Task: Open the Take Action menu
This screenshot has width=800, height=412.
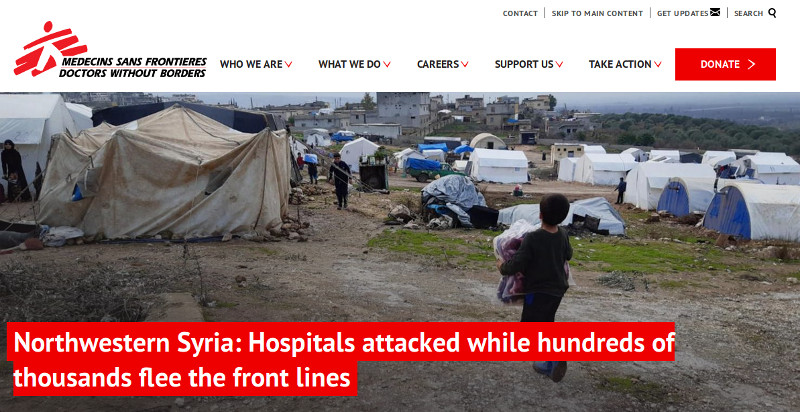Action: click(x=620, y=64)
